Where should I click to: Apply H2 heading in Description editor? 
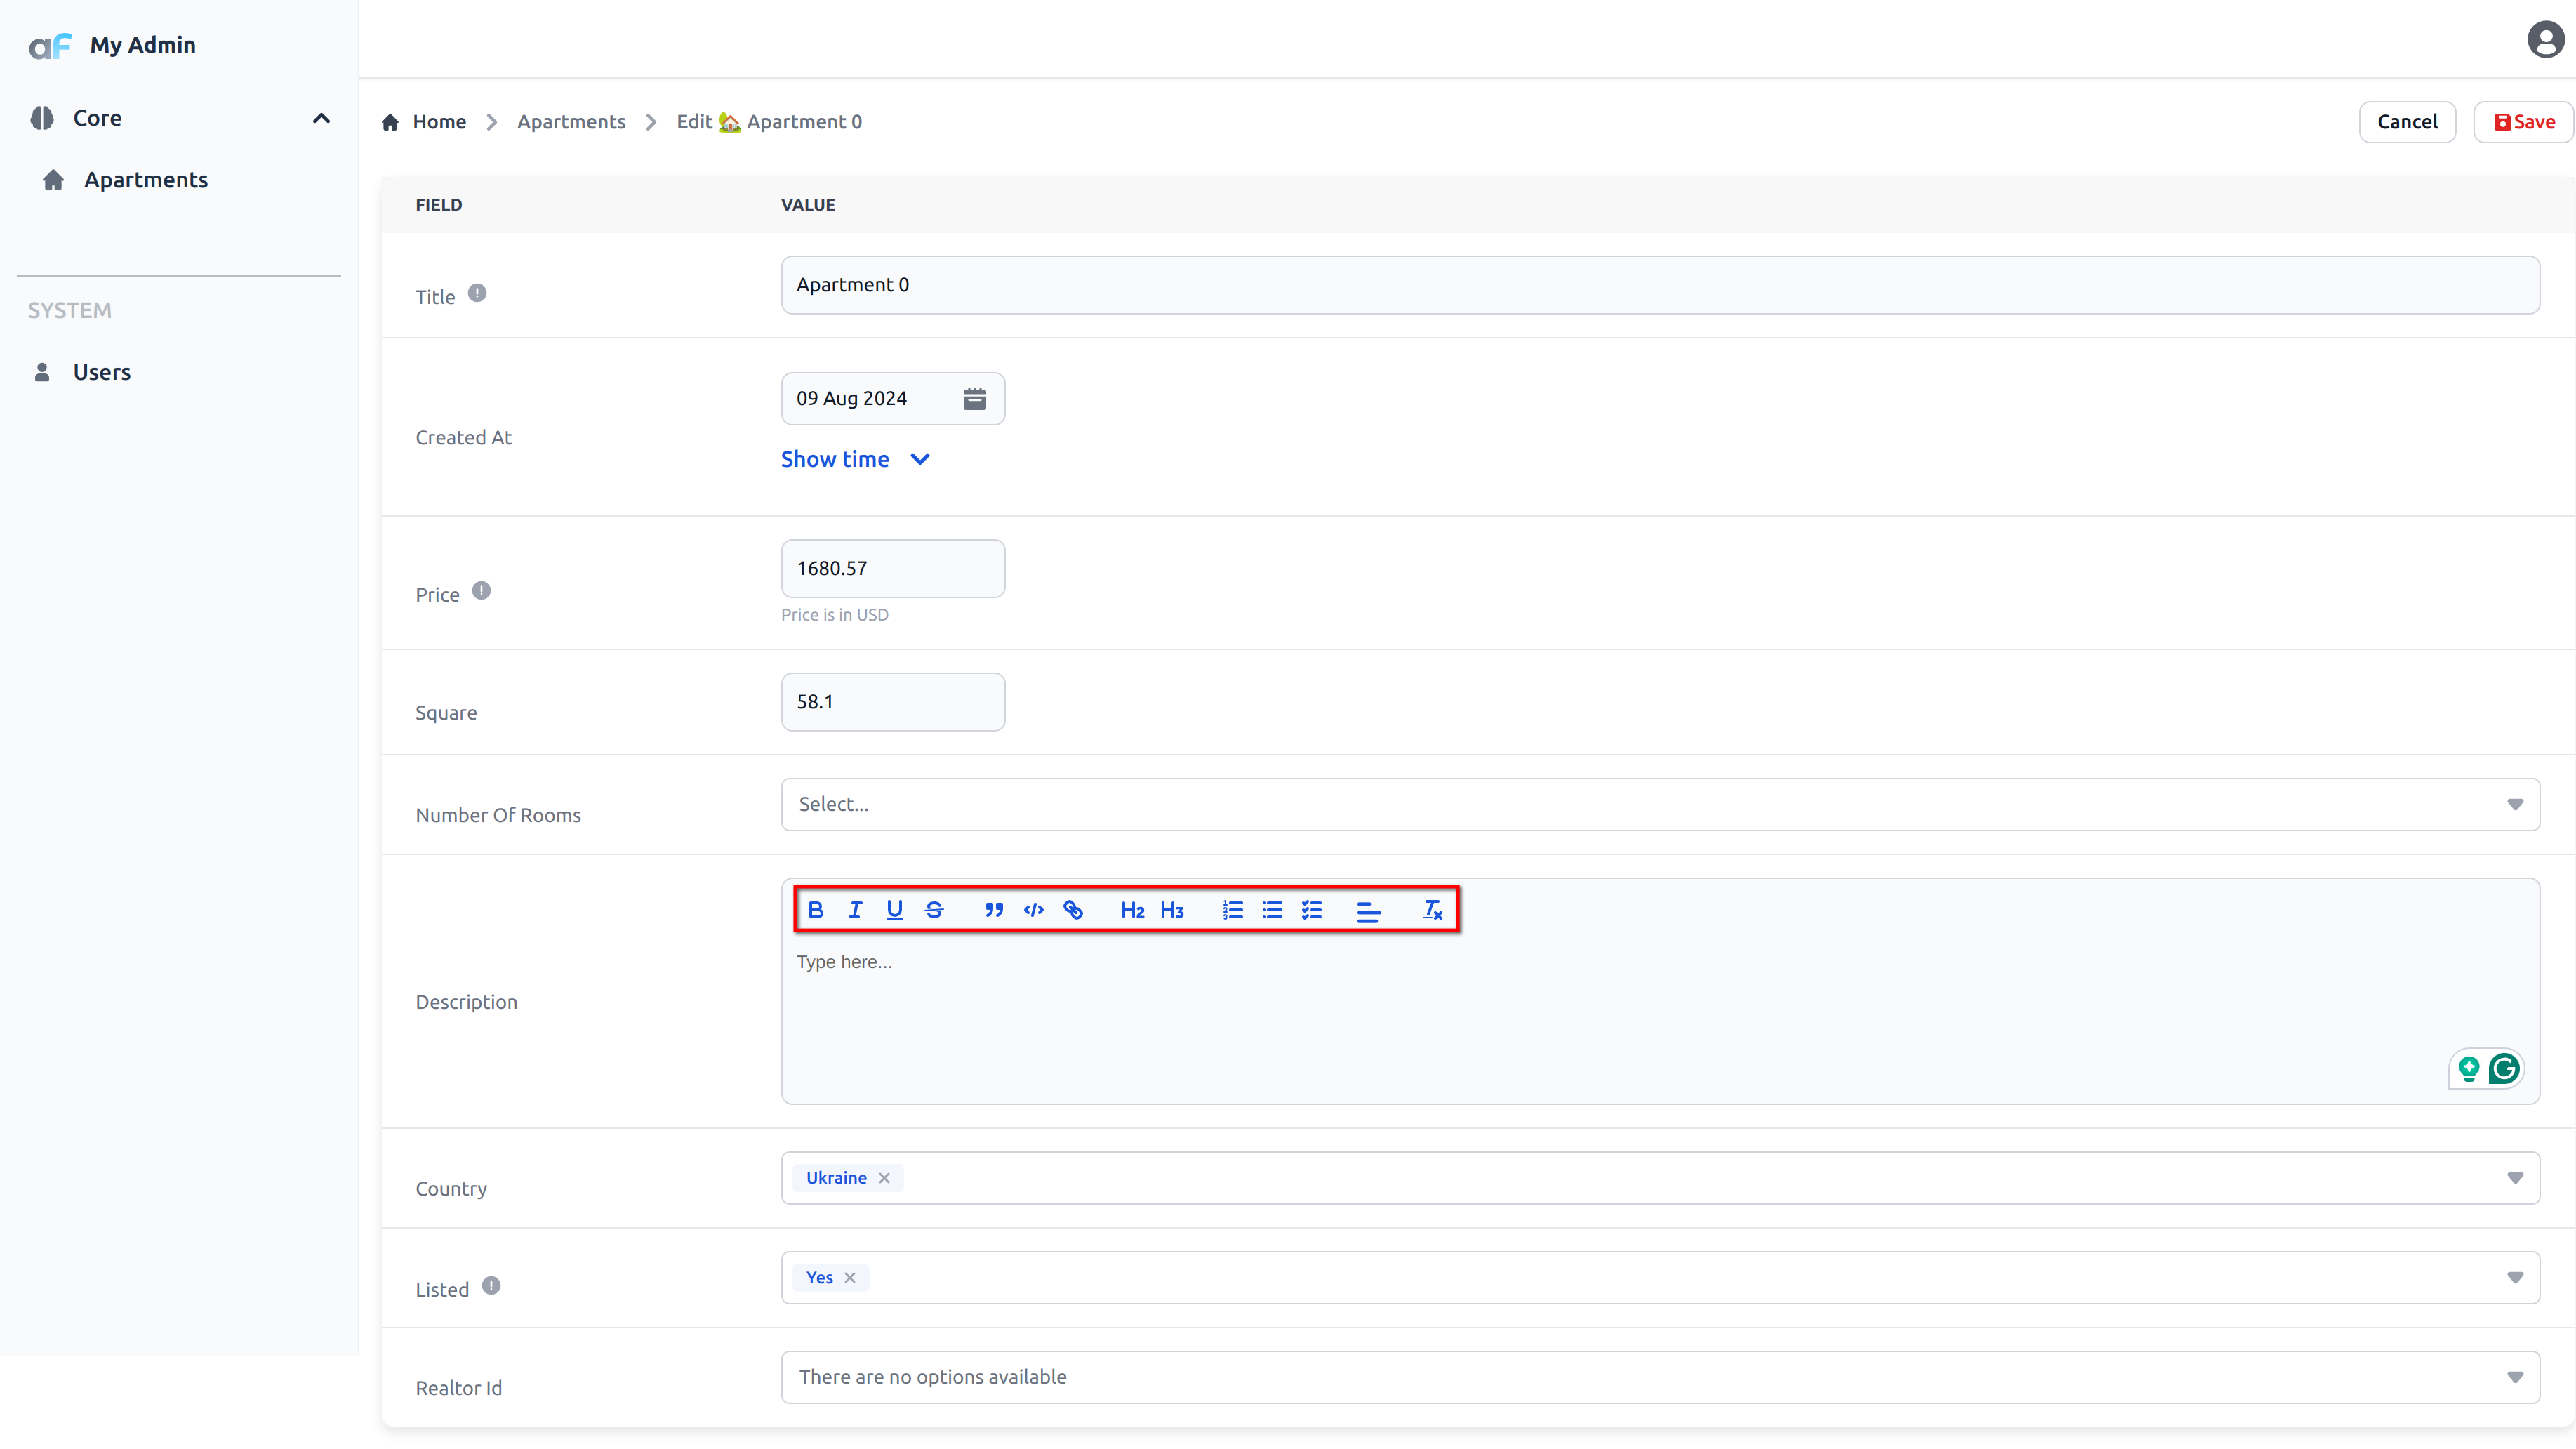(1132, 910)
